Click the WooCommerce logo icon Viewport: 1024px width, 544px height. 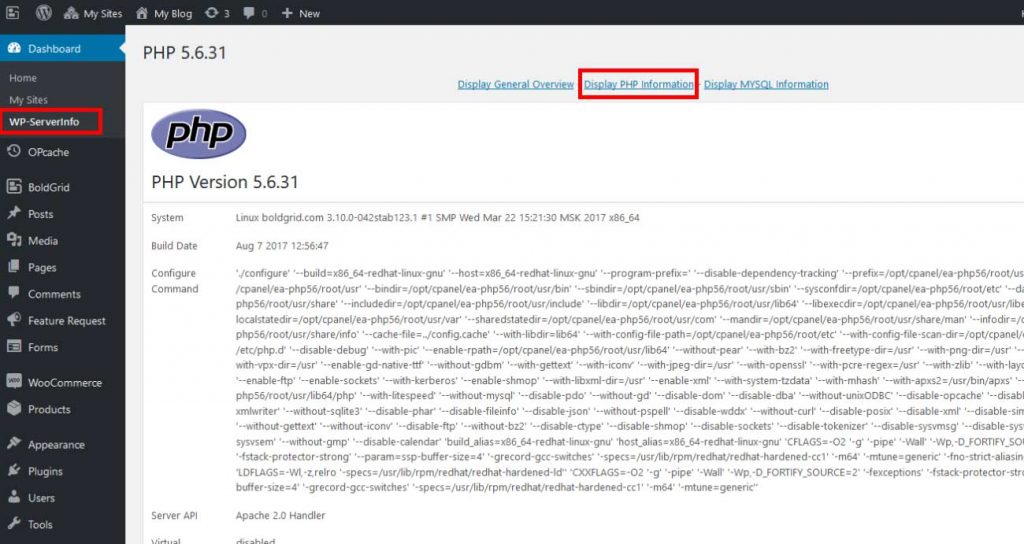14,381
